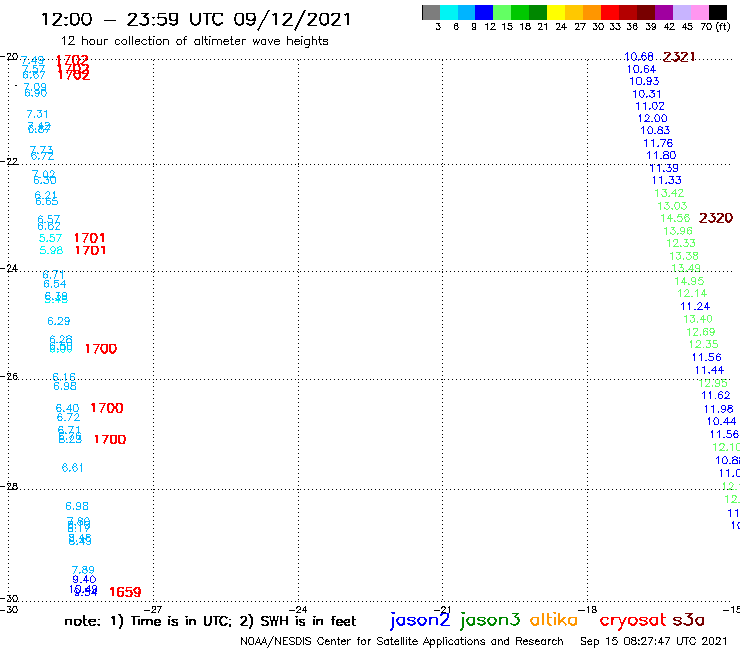Click the wave height value '12.00'

pyautogui.click(x=652, y=118)
